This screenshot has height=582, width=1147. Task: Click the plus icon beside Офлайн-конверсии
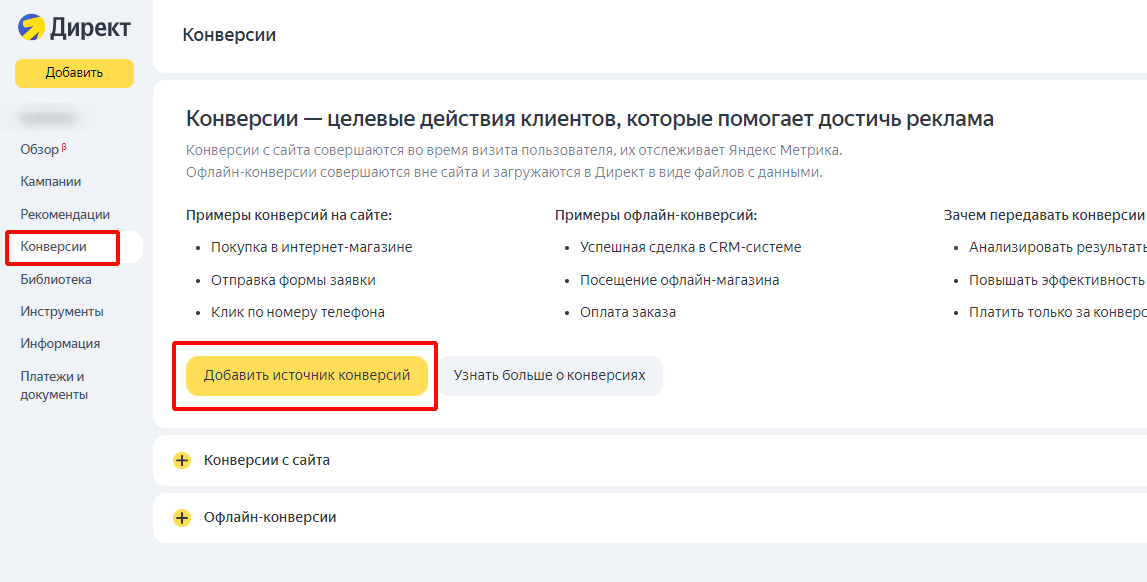(181, 518)
